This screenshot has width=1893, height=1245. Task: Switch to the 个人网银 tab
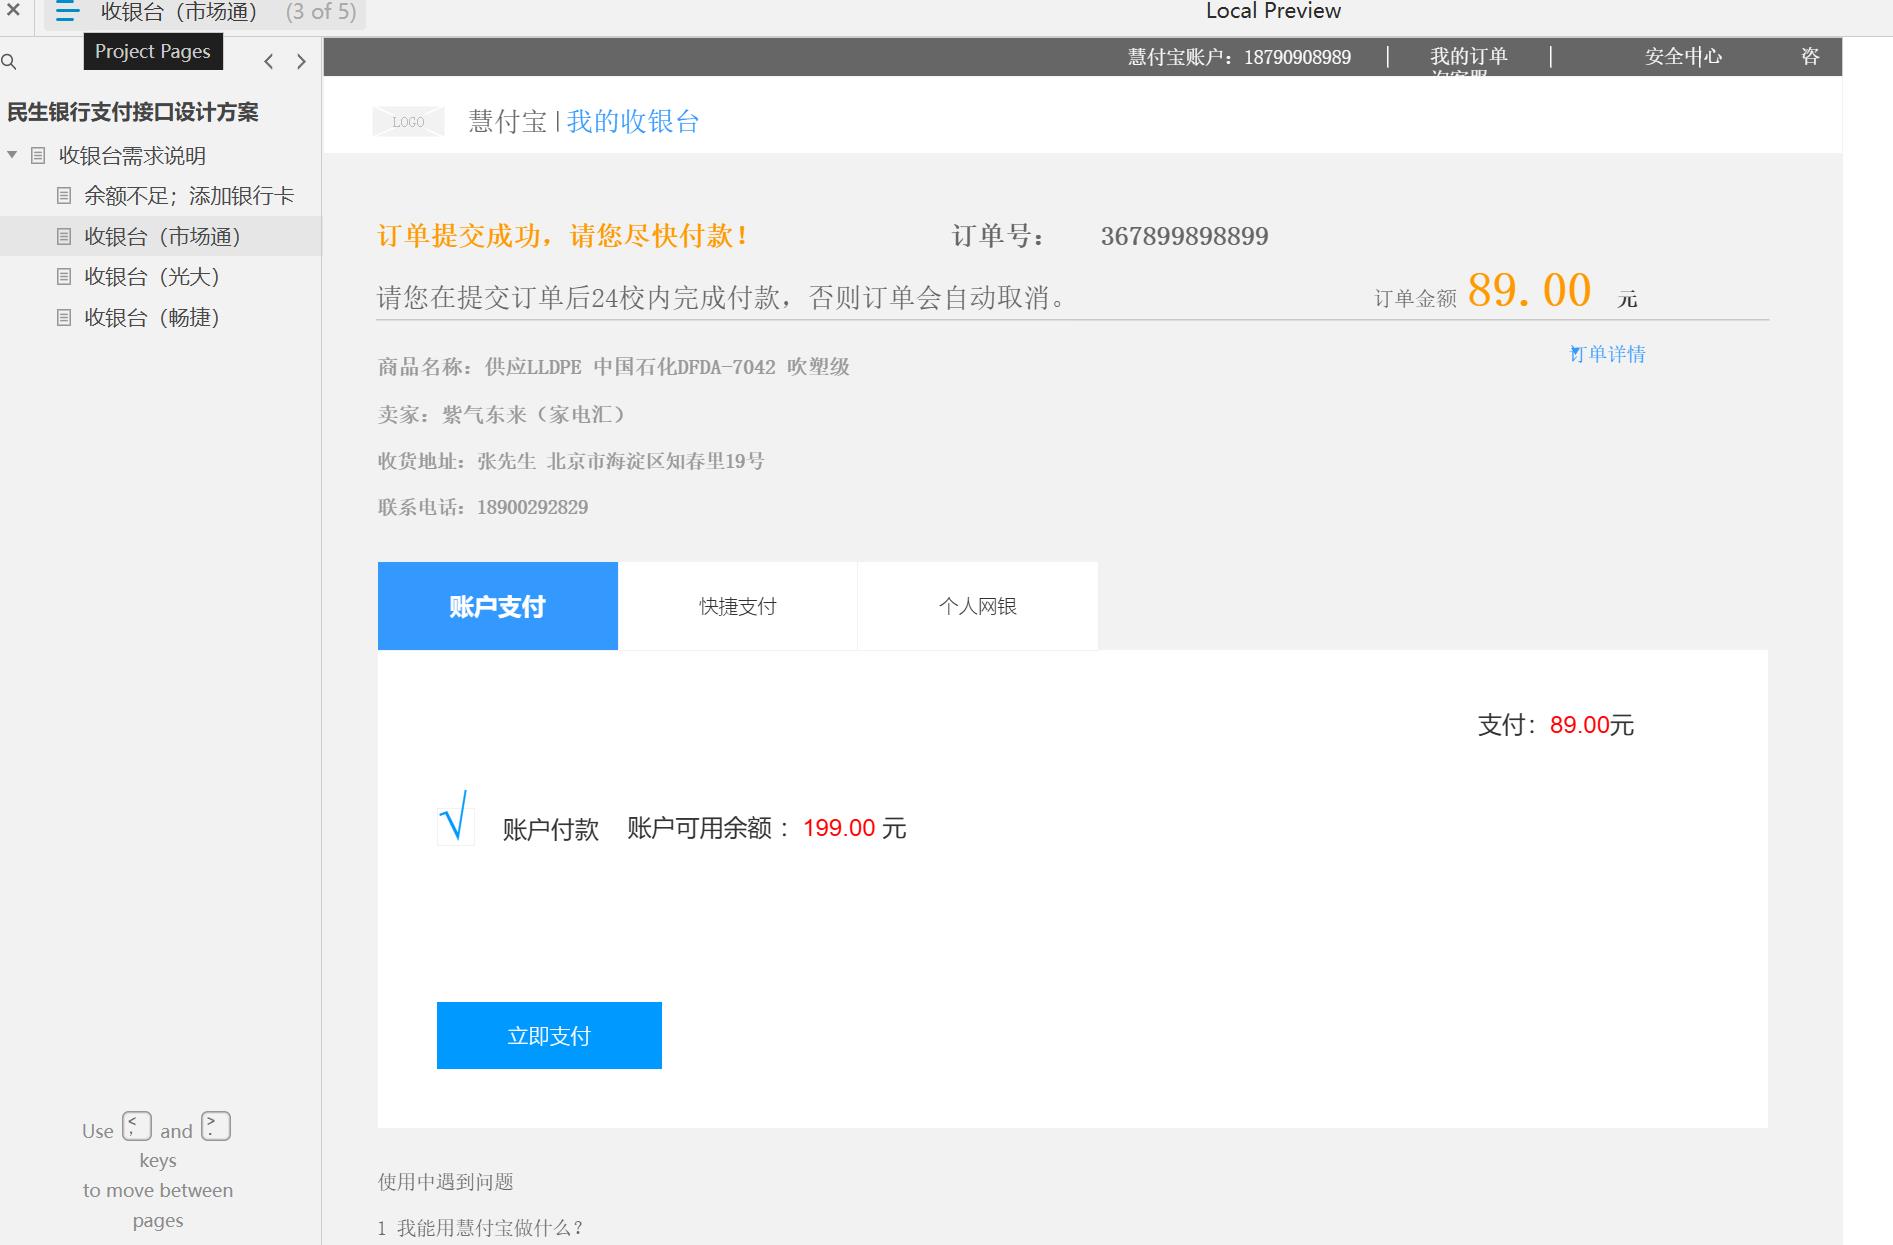click(x=978, y=606)
